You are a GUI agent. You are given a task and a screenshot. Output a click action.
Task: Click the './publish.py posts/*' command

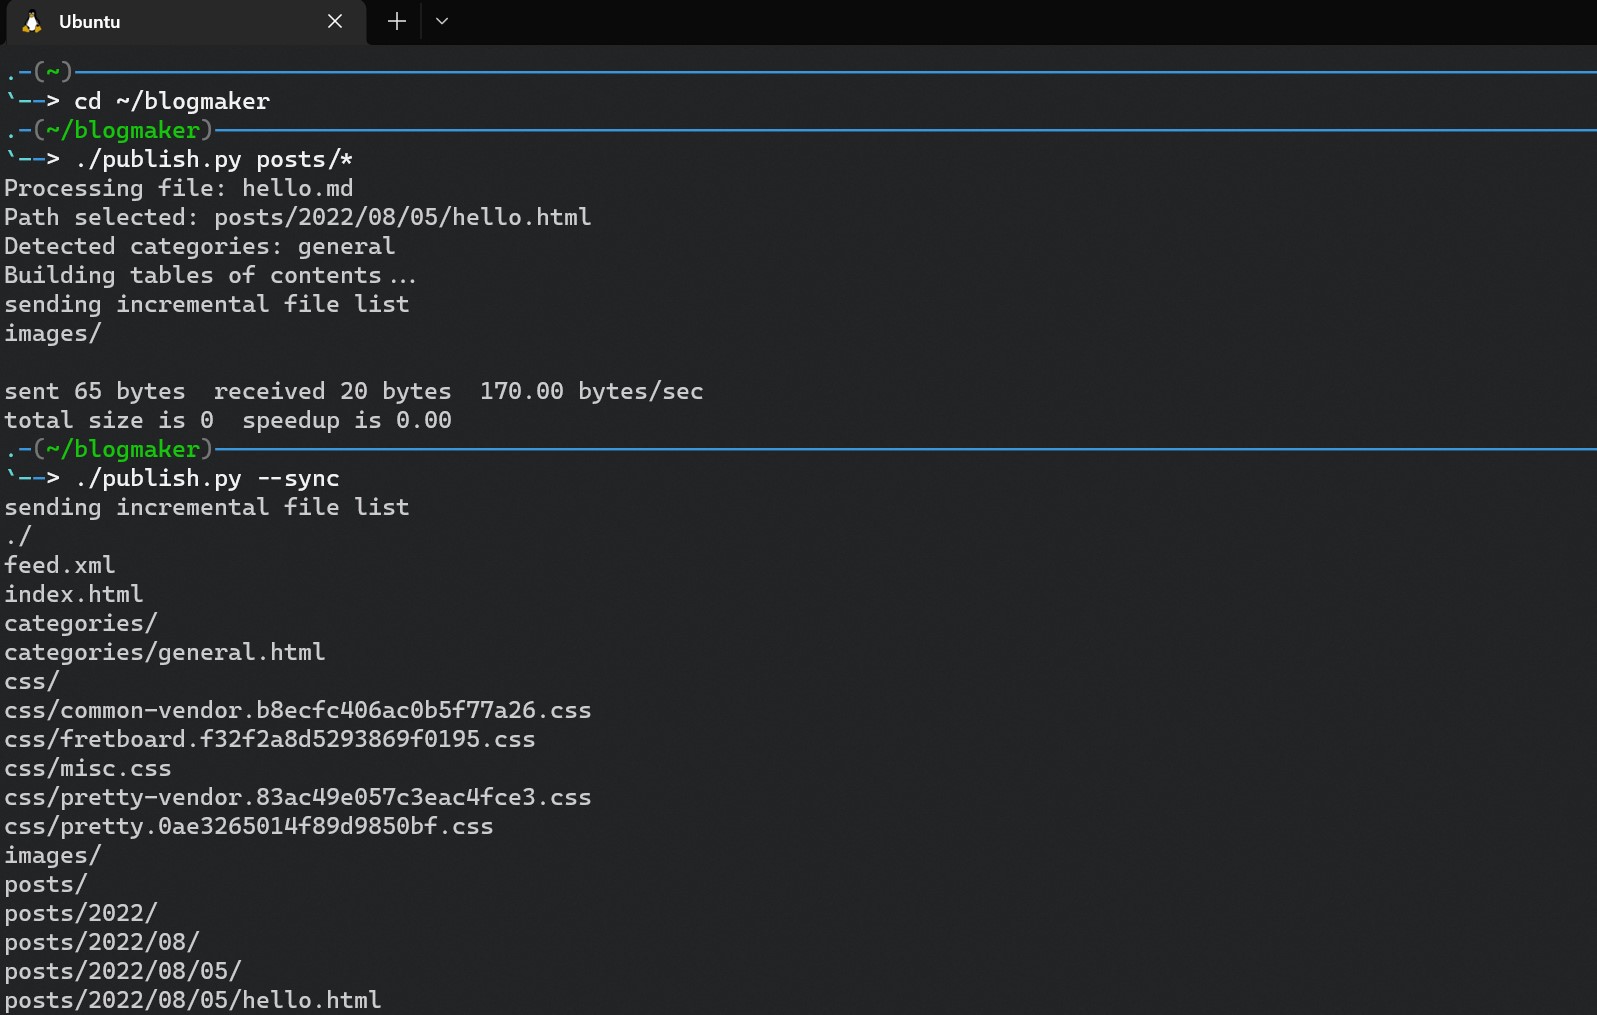(x=214, y=159)
